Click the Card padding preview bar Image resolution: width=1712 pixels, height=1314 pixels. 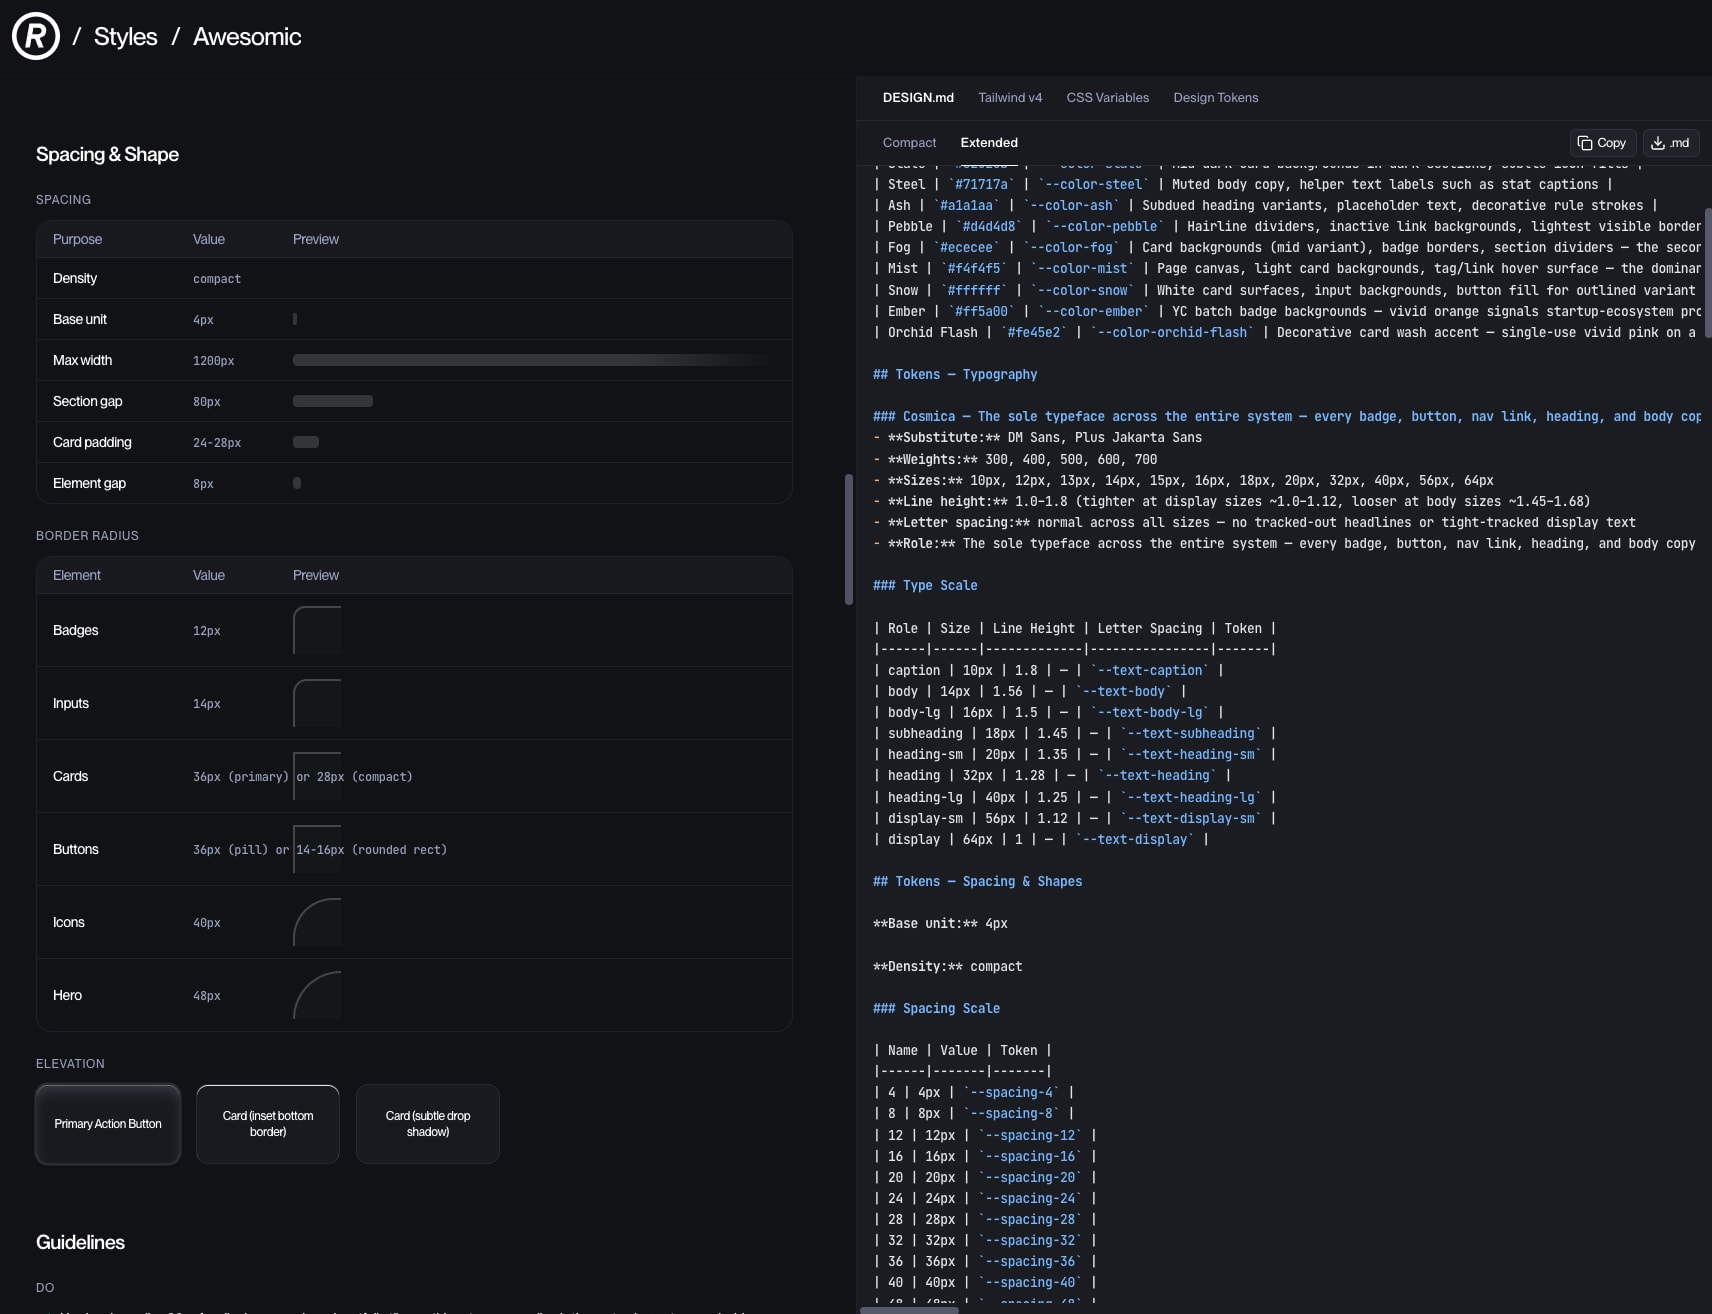[306, 442]
